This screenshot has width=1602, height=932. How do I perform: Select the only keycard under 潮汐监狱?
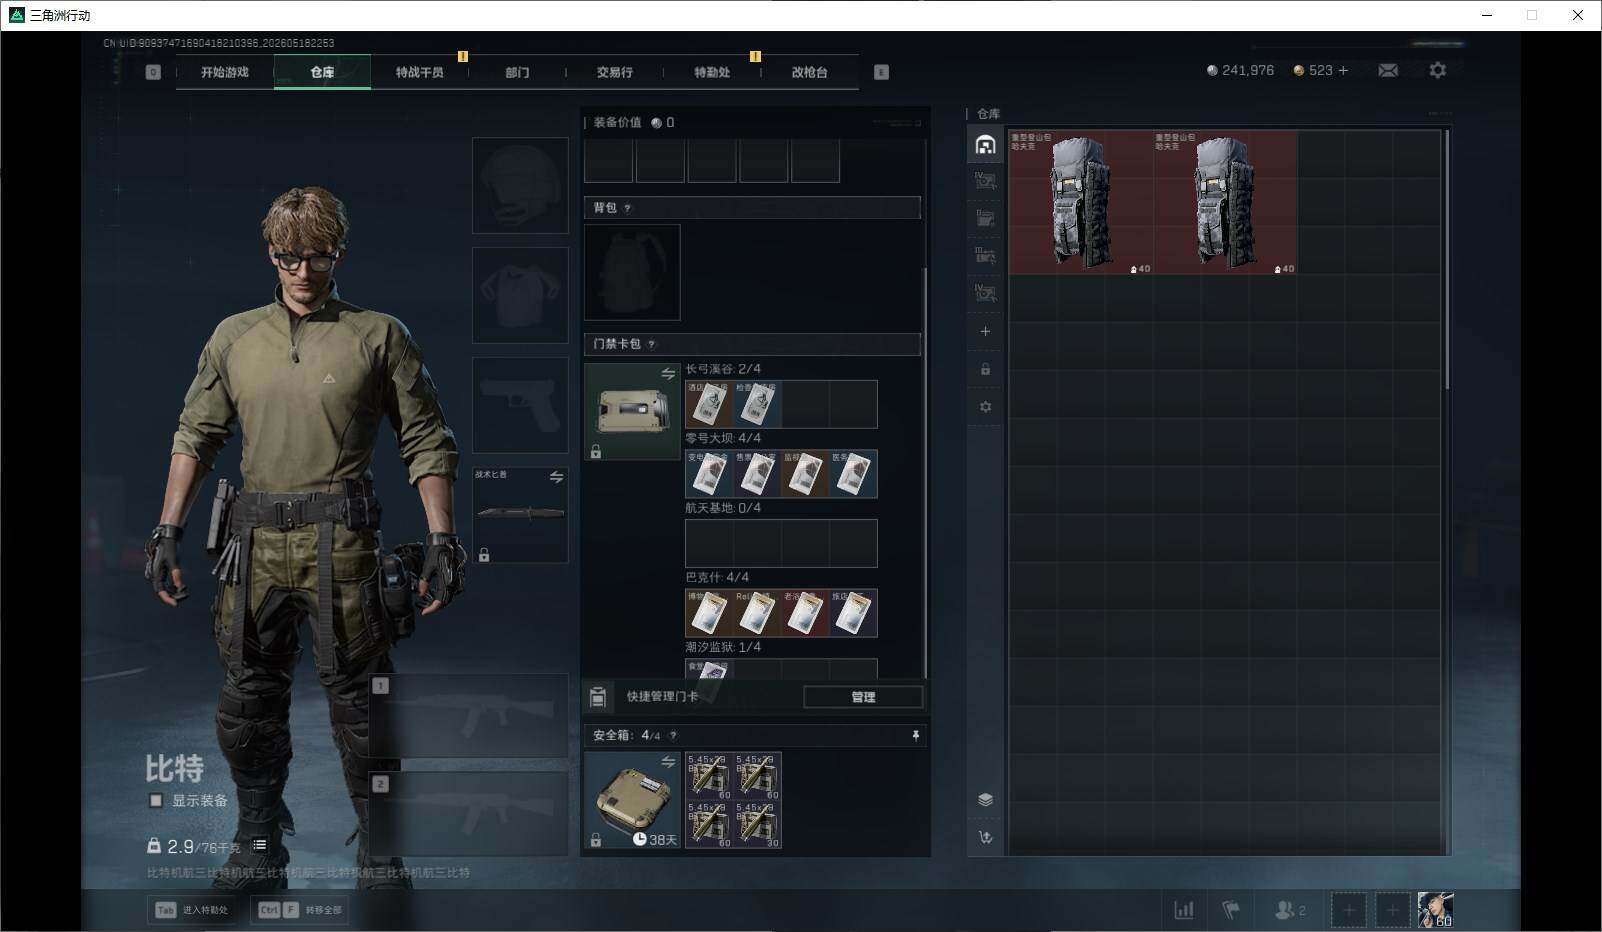pos(709,669)
